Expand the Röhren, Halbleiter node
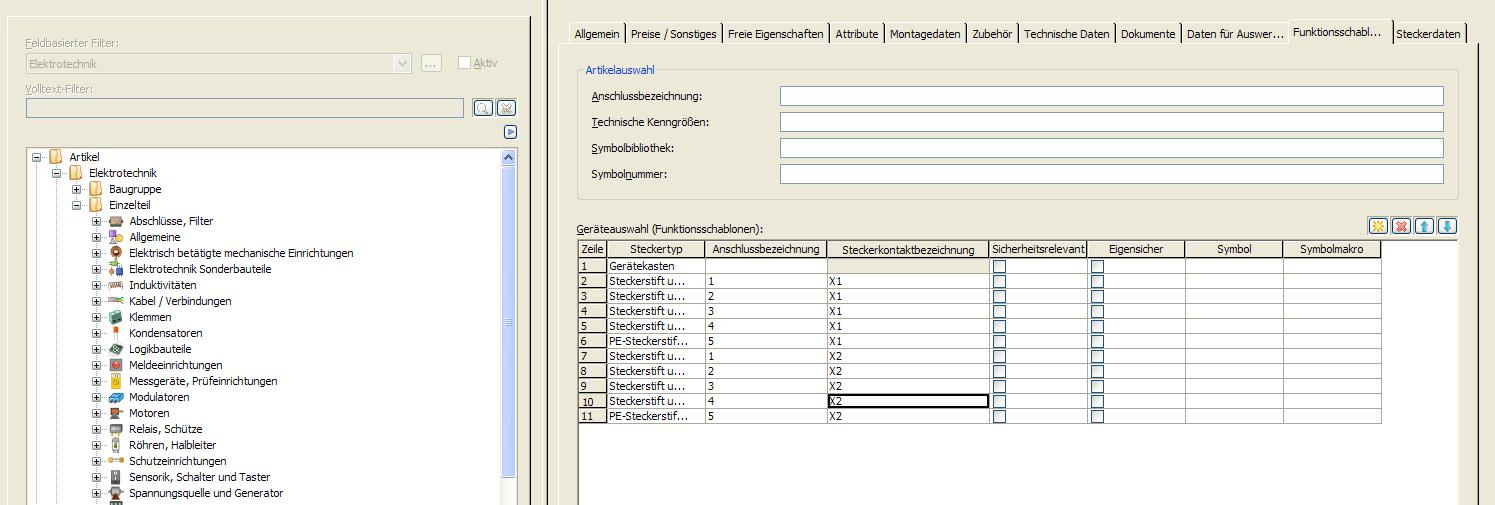This screenshot has width=1495, height=505. point(97,445)
